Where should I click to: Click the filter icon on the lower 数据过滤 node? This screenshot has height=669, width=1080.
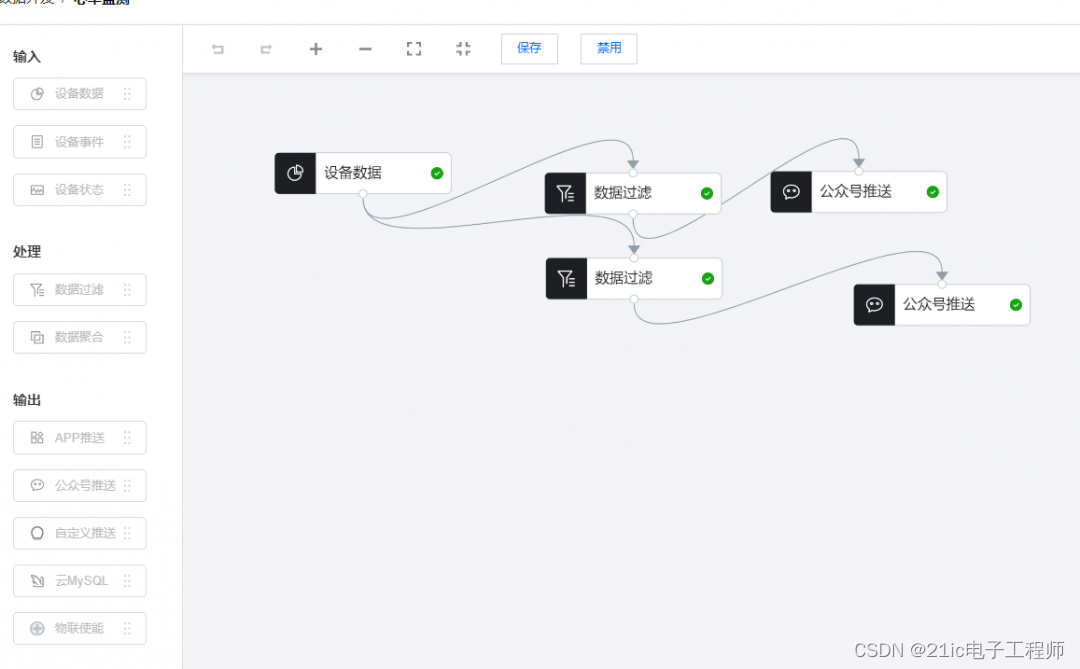click(x=566, y=278)
